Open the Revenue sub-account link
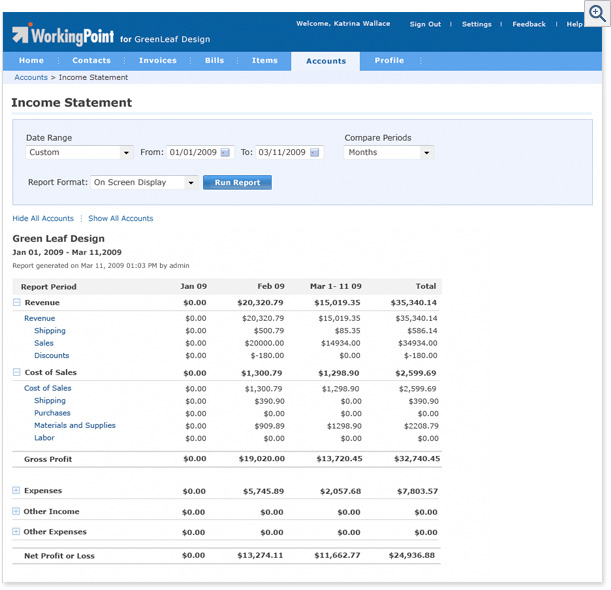The height and width of the screenshot is (590, 611). pyautogui.click(x=39, y=318)
